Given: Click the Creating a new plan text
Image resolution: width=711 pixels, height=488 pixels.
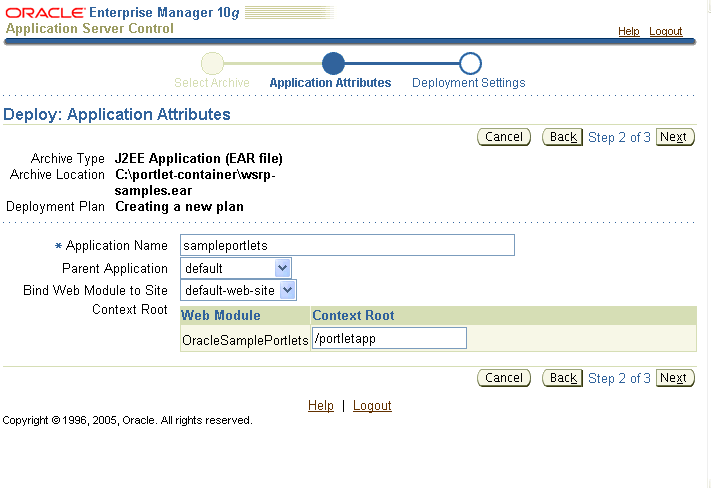Looking at the screenshot, I should click(x=179, y=207).
